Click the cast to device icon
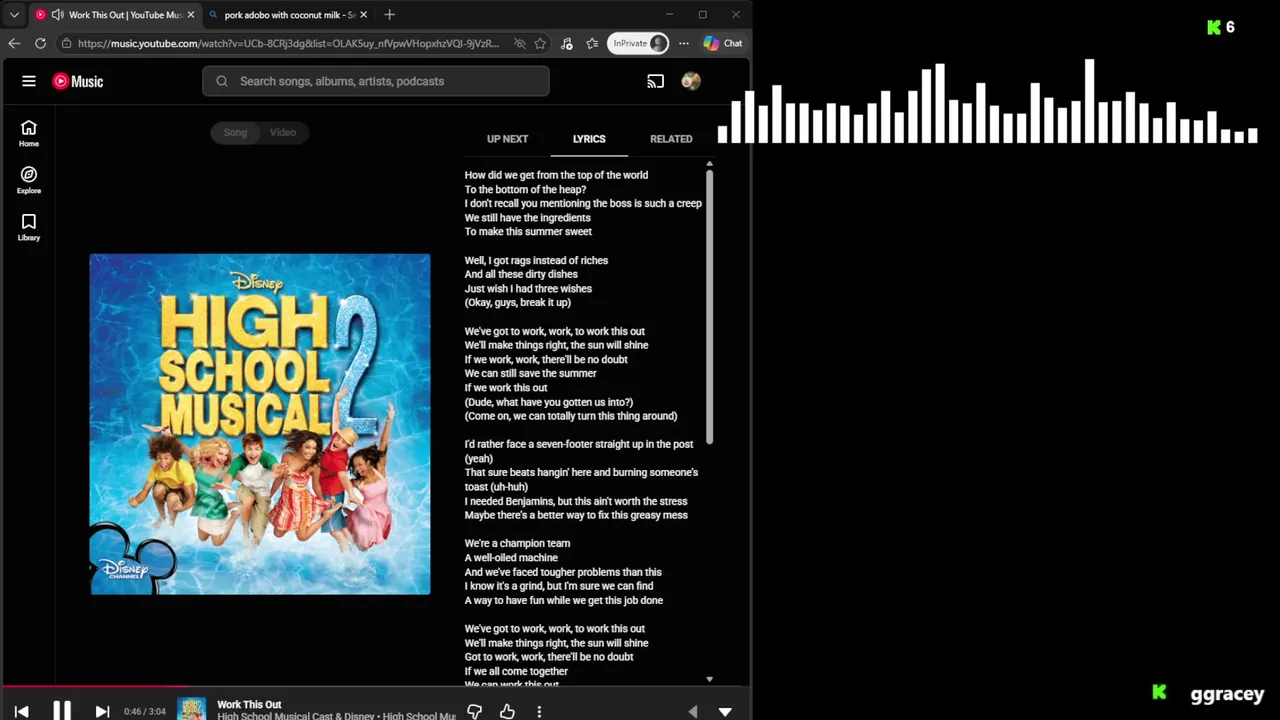The width and height of the screenshot is (1280, 720). tap(655, 81)
